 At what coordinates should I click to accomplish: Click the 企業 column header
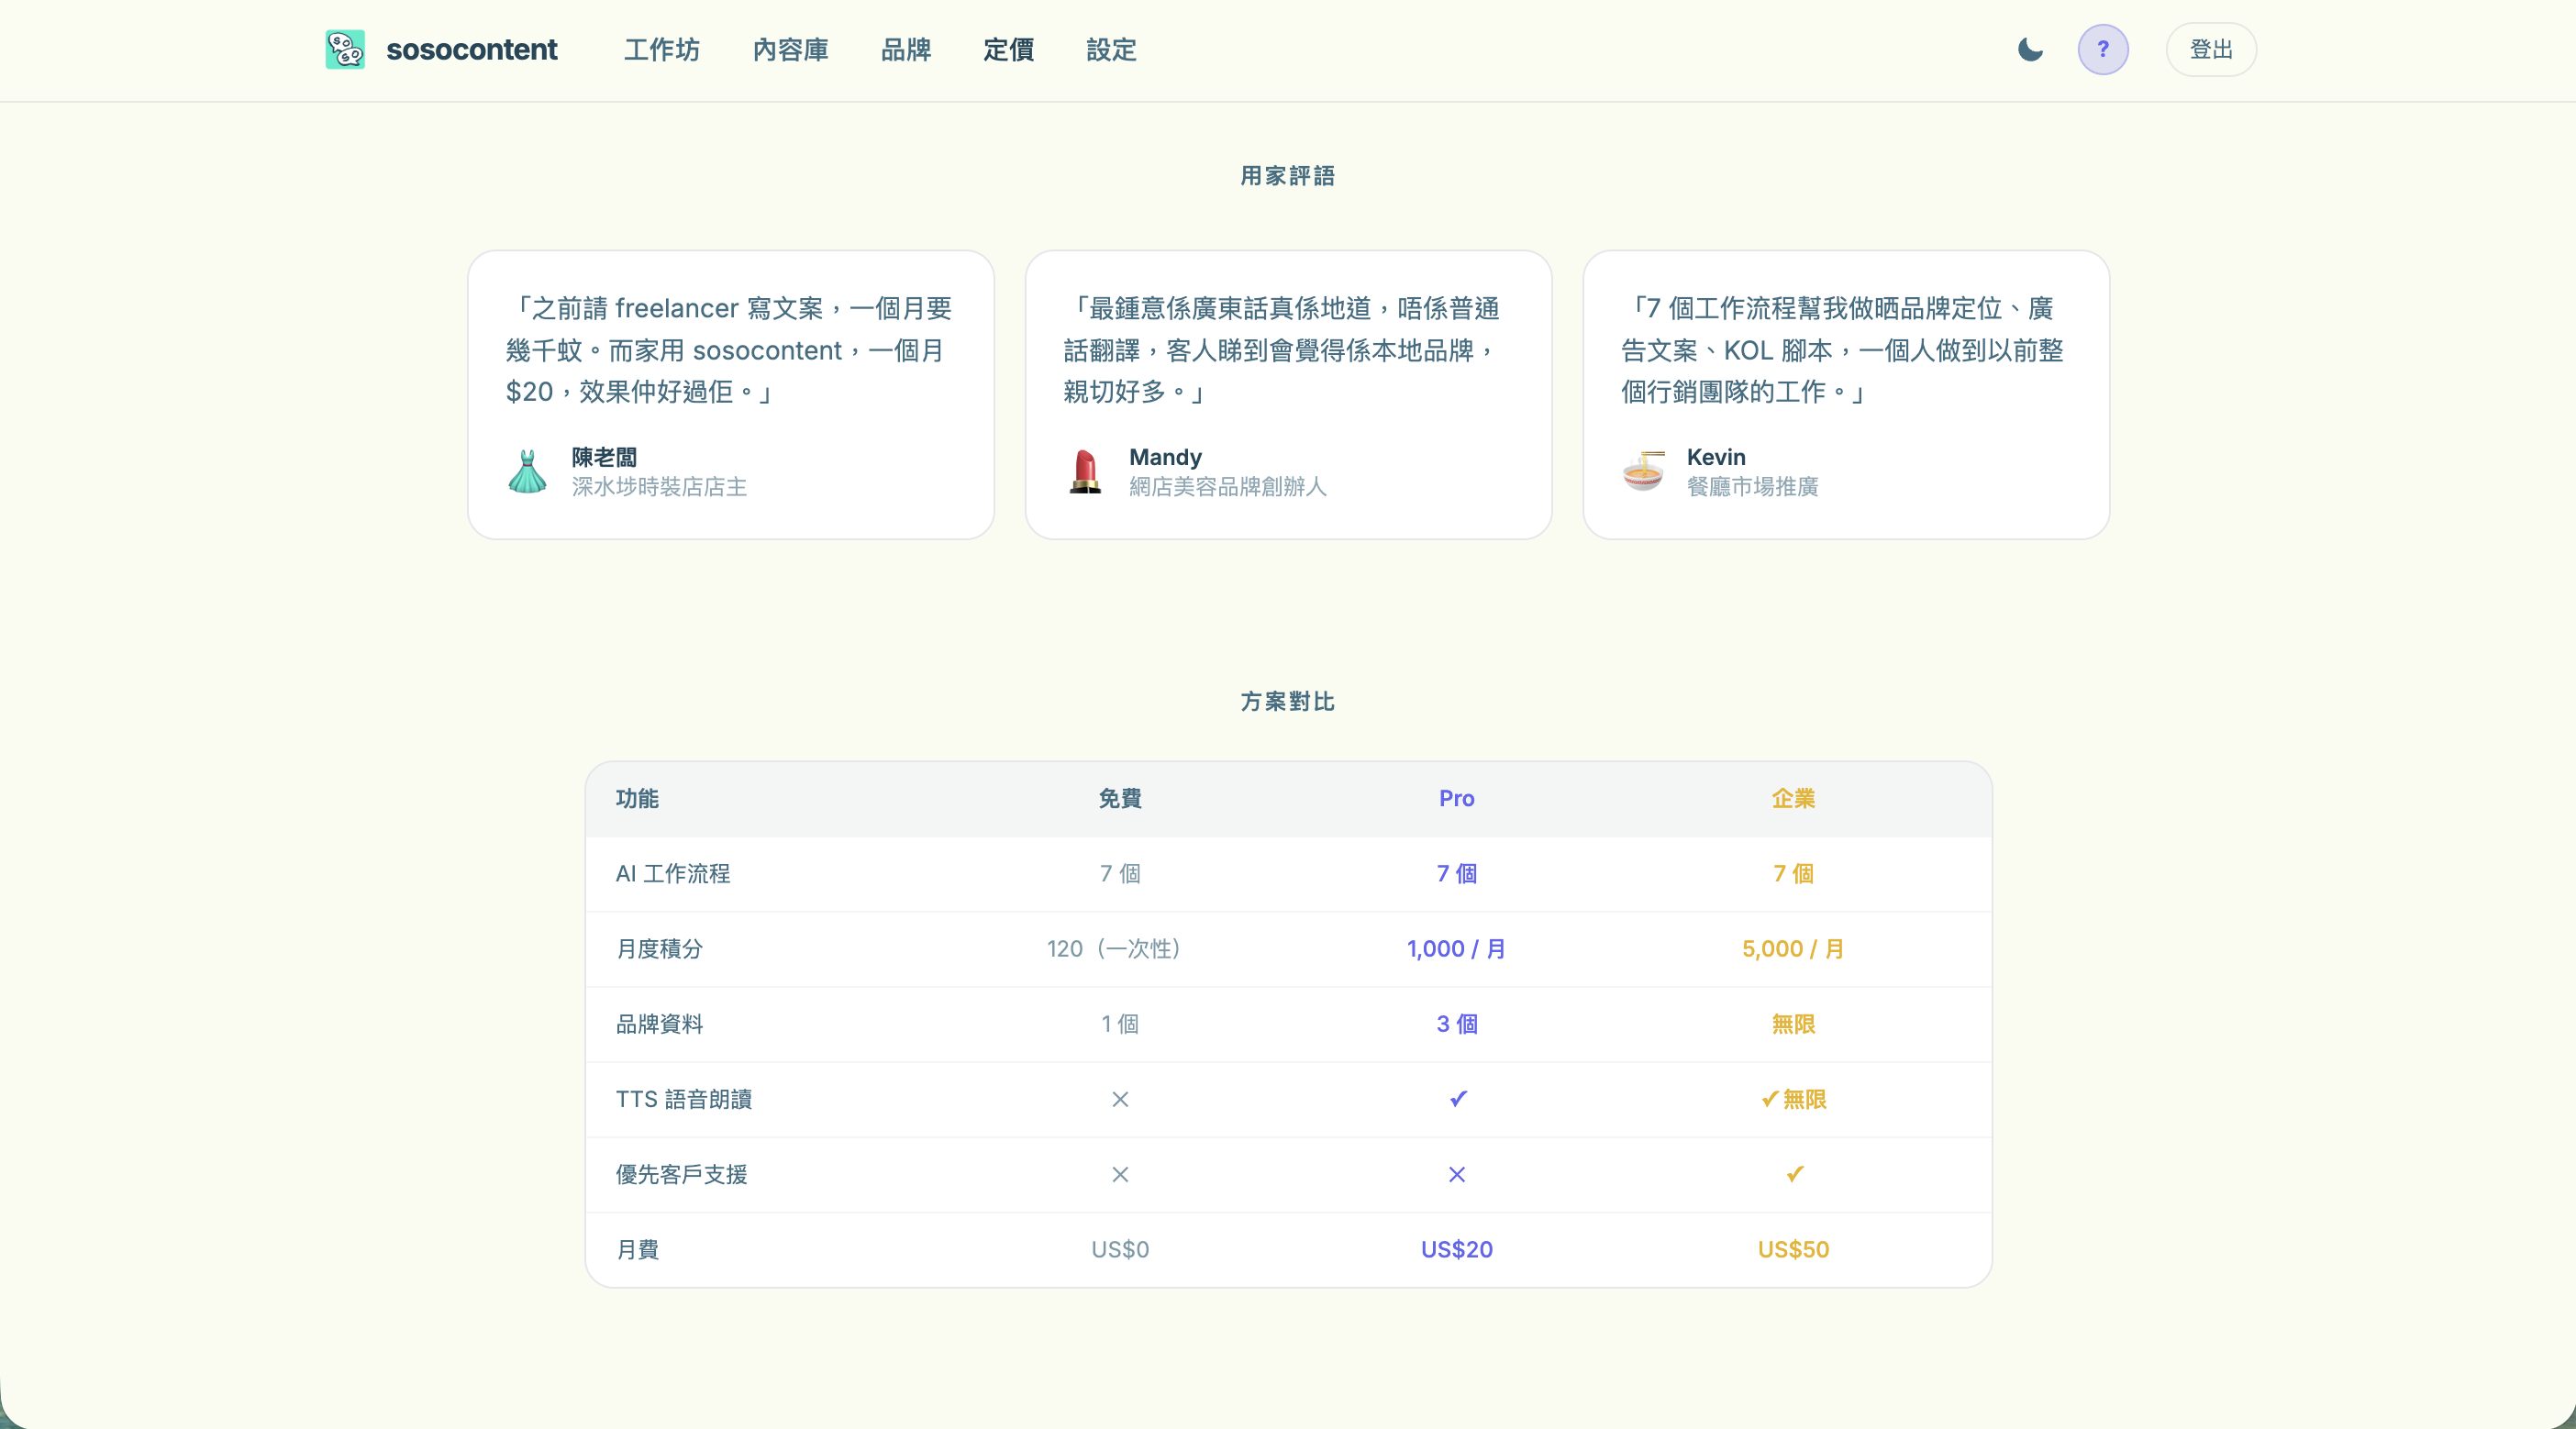1793,798
